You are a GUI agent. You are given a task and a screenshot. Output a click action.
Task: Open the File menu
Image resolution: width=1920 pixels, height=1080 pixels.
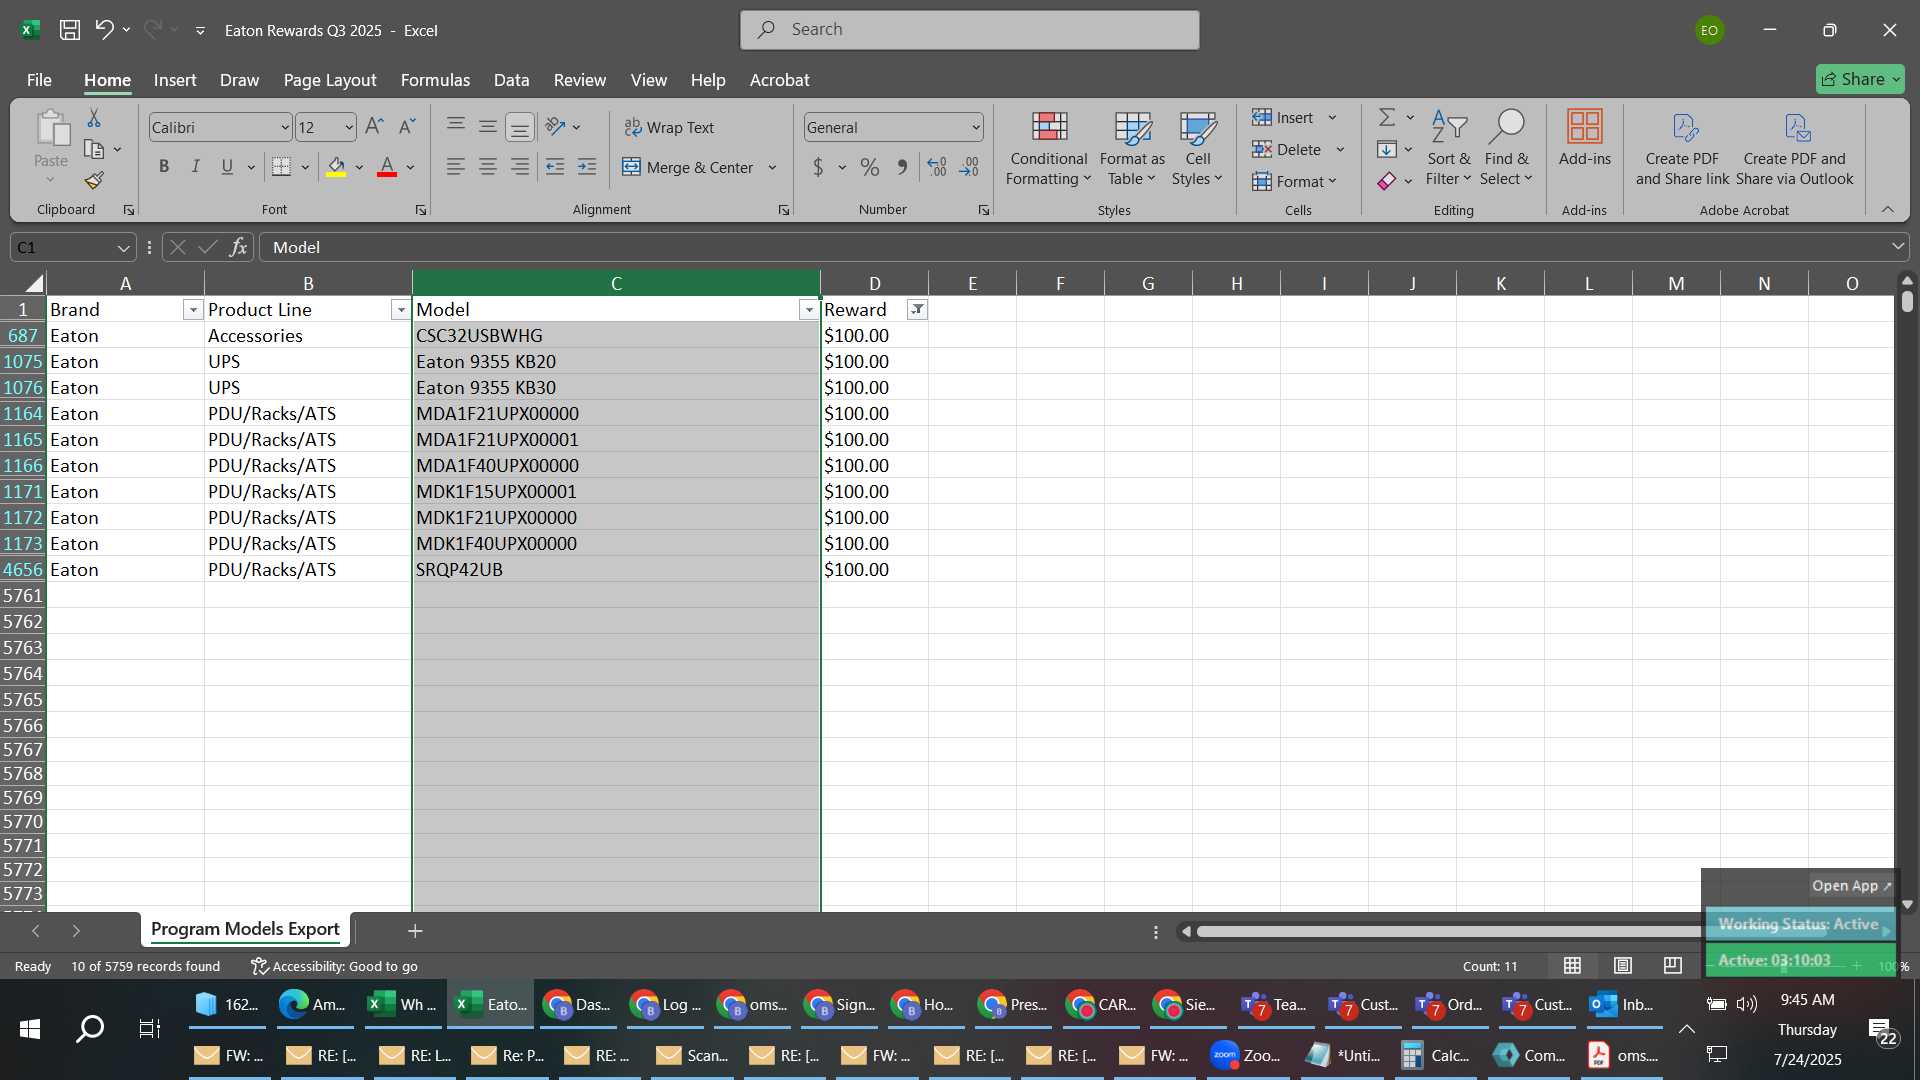click(x=39, y=80)
